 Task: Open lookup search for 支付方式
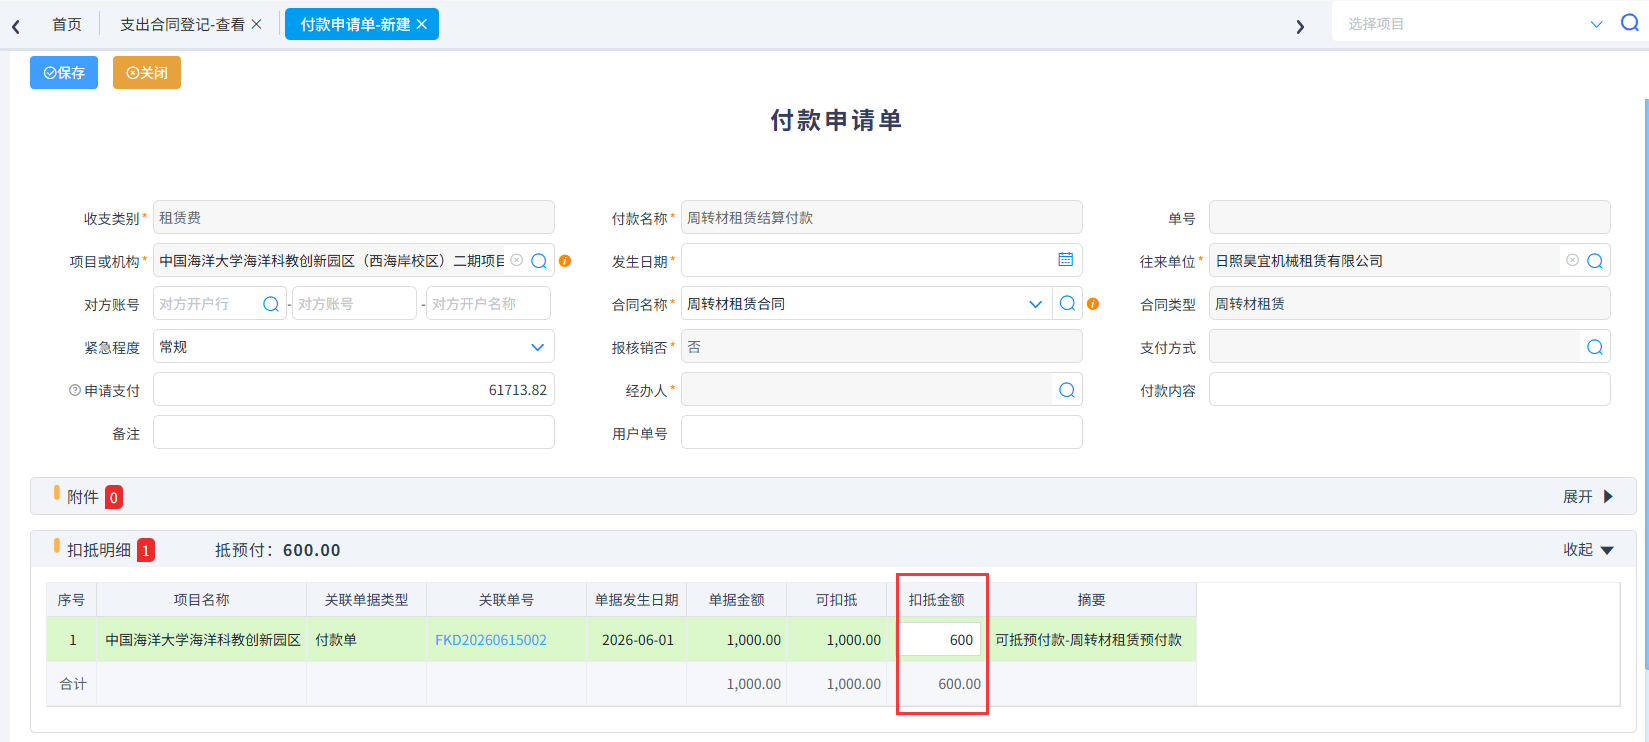pyautogui.click(x=1595, y=347)
